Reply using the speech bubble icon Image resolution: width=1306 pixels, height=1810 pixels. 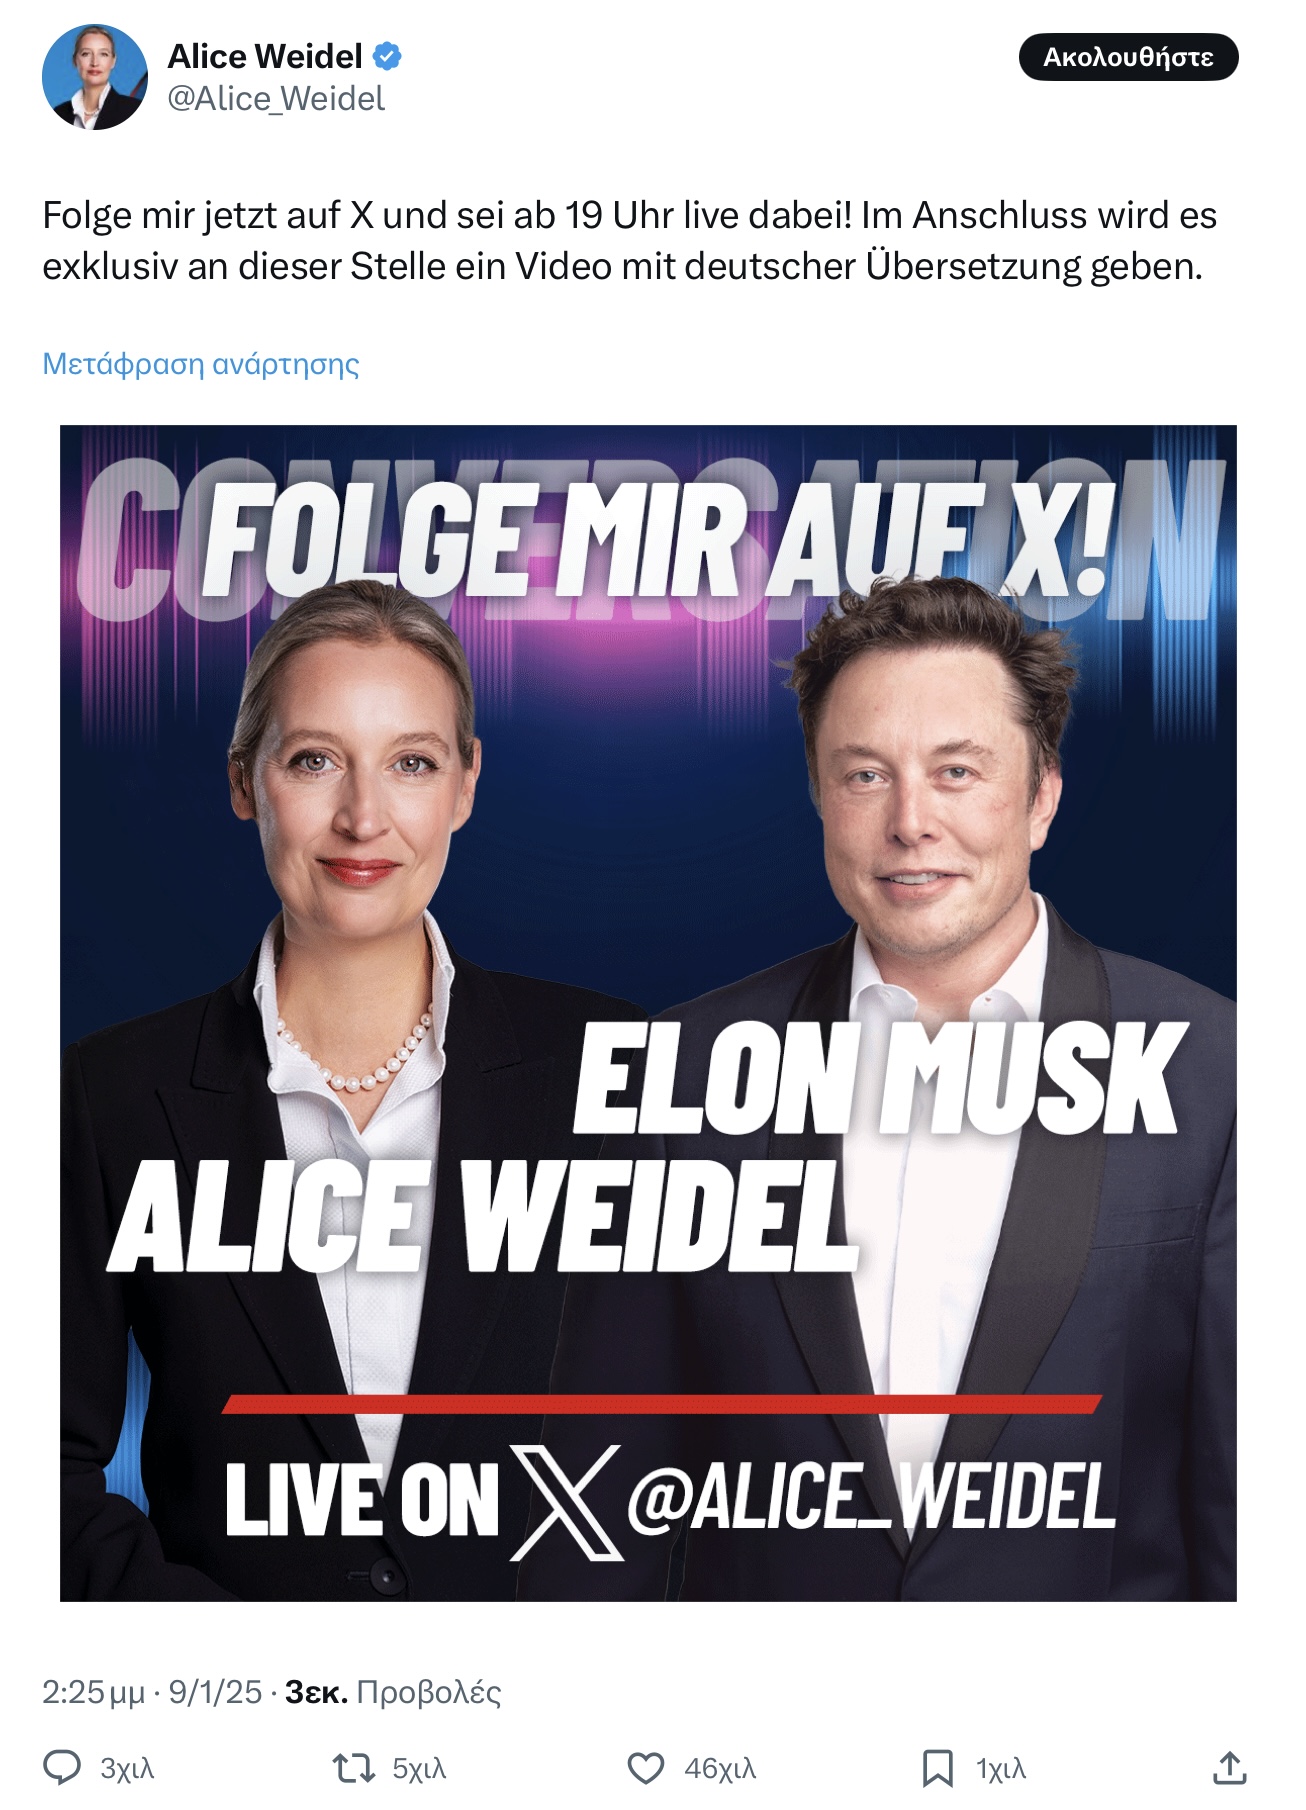coord(62,1768)
